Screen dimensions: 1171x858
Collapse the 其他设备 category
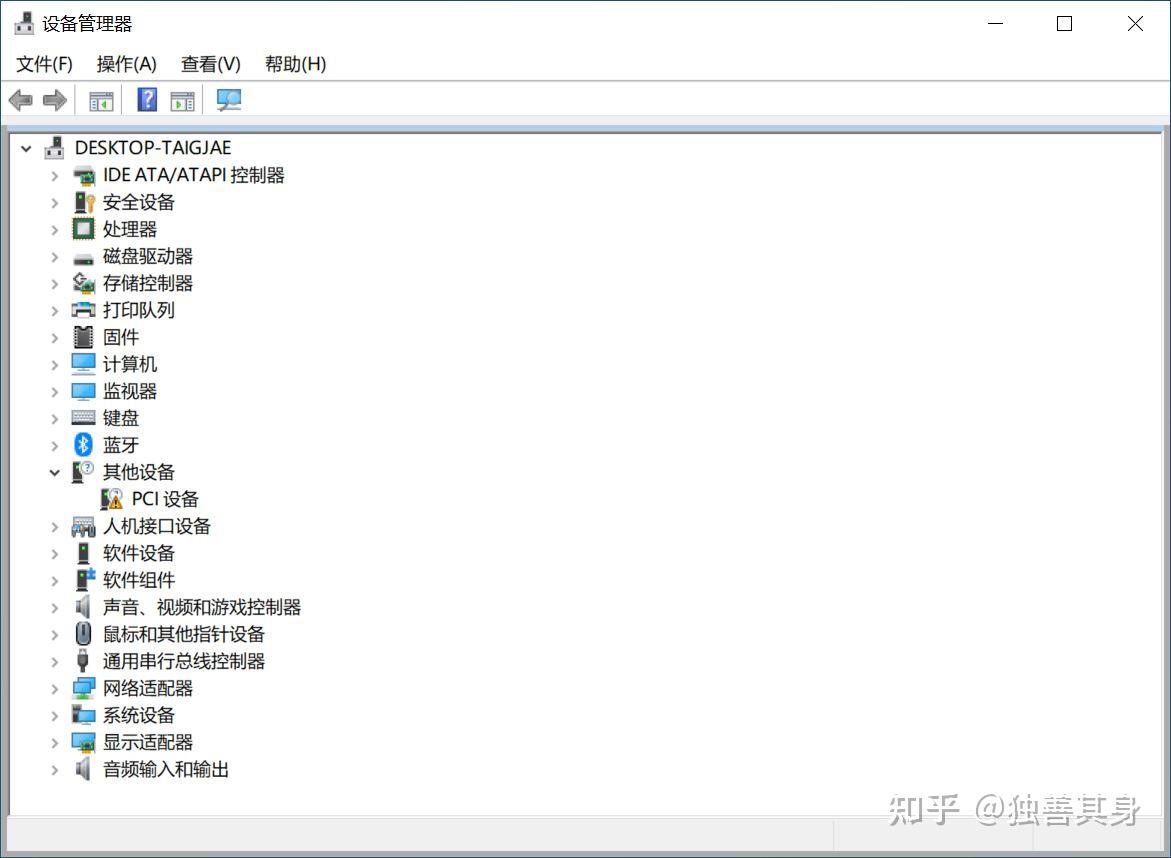tap(55, 473)
